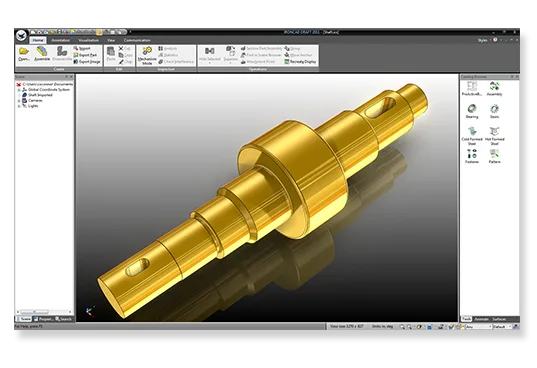Screen dimensions: 537x368
Task: Open the first Catalog Browser item
Action: tap(472, 89)
